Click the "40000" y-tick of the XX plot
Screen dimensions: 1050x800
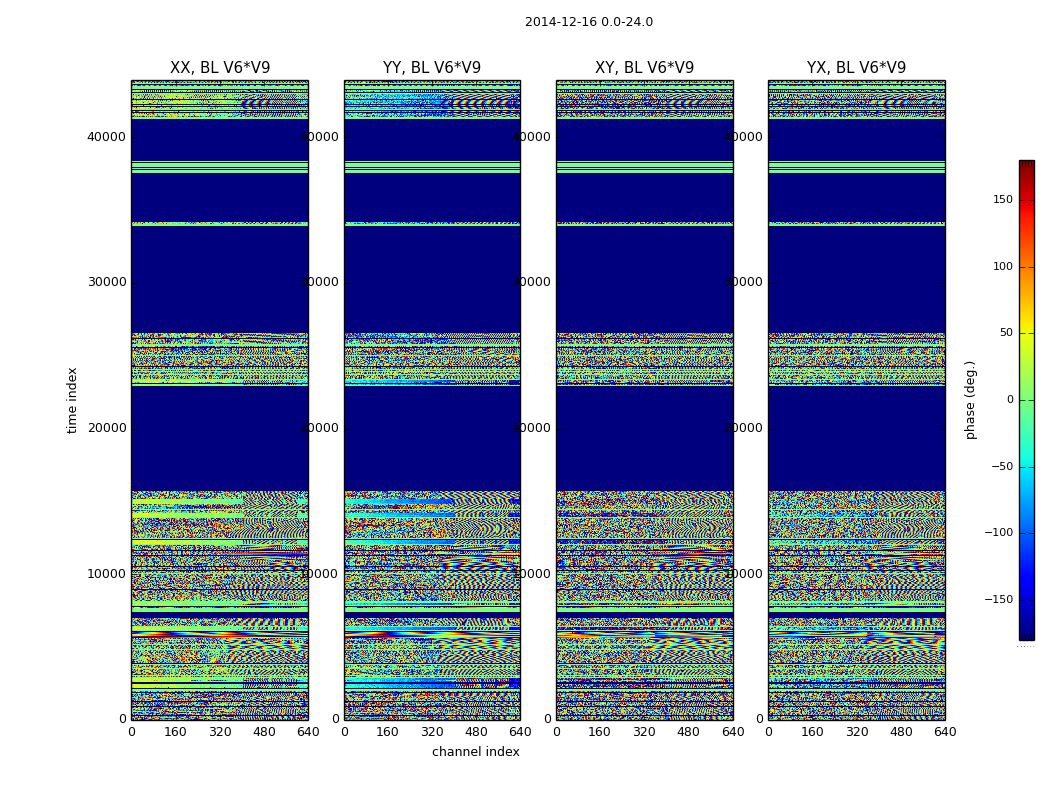click(x=107, y=137)
